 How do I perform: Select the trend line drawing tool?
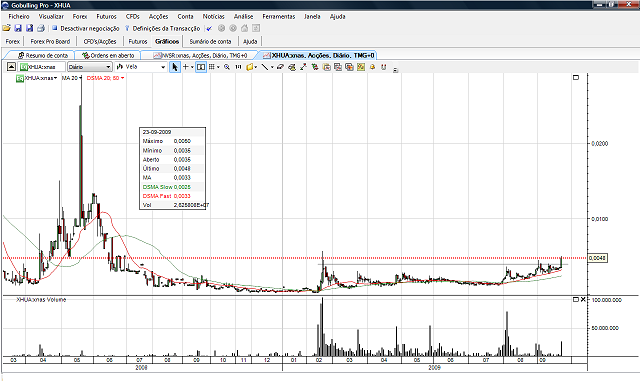(x=264, y=67)
